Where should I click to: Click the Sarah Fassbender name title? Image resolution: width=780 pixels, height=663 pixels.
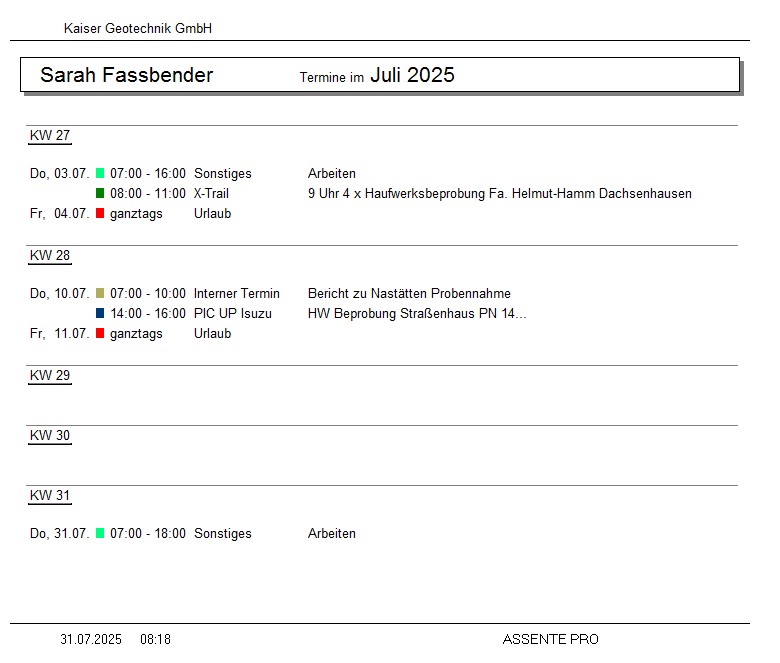point(126,75)
